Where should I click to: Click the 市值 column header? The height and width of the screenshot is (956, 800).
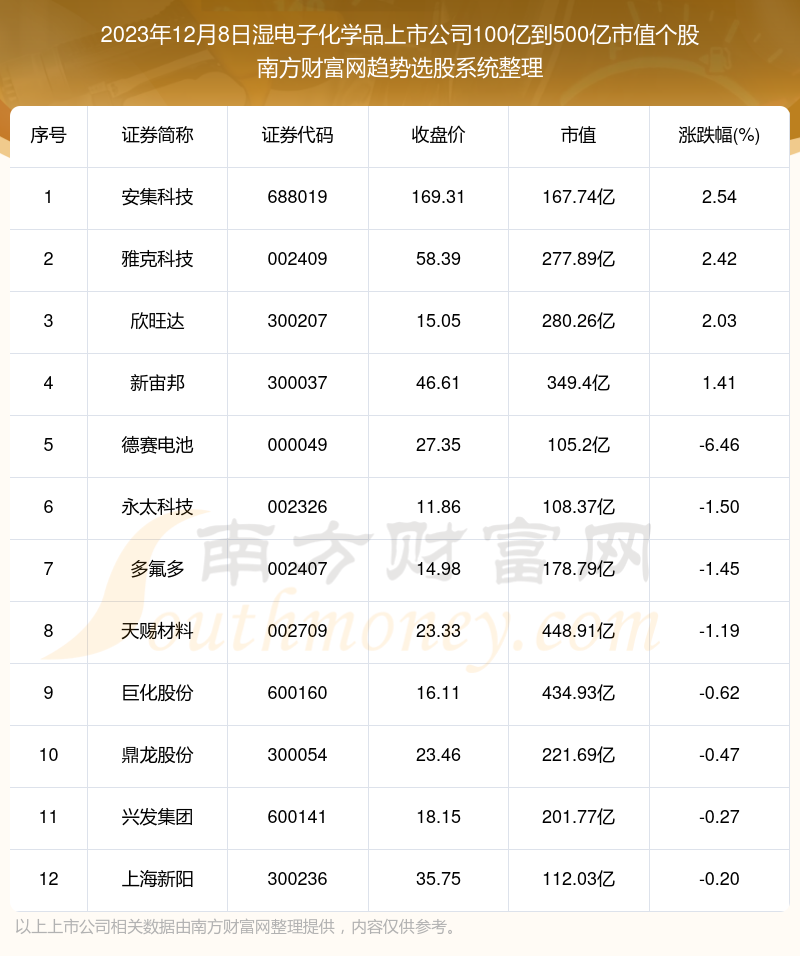(579, 135)
